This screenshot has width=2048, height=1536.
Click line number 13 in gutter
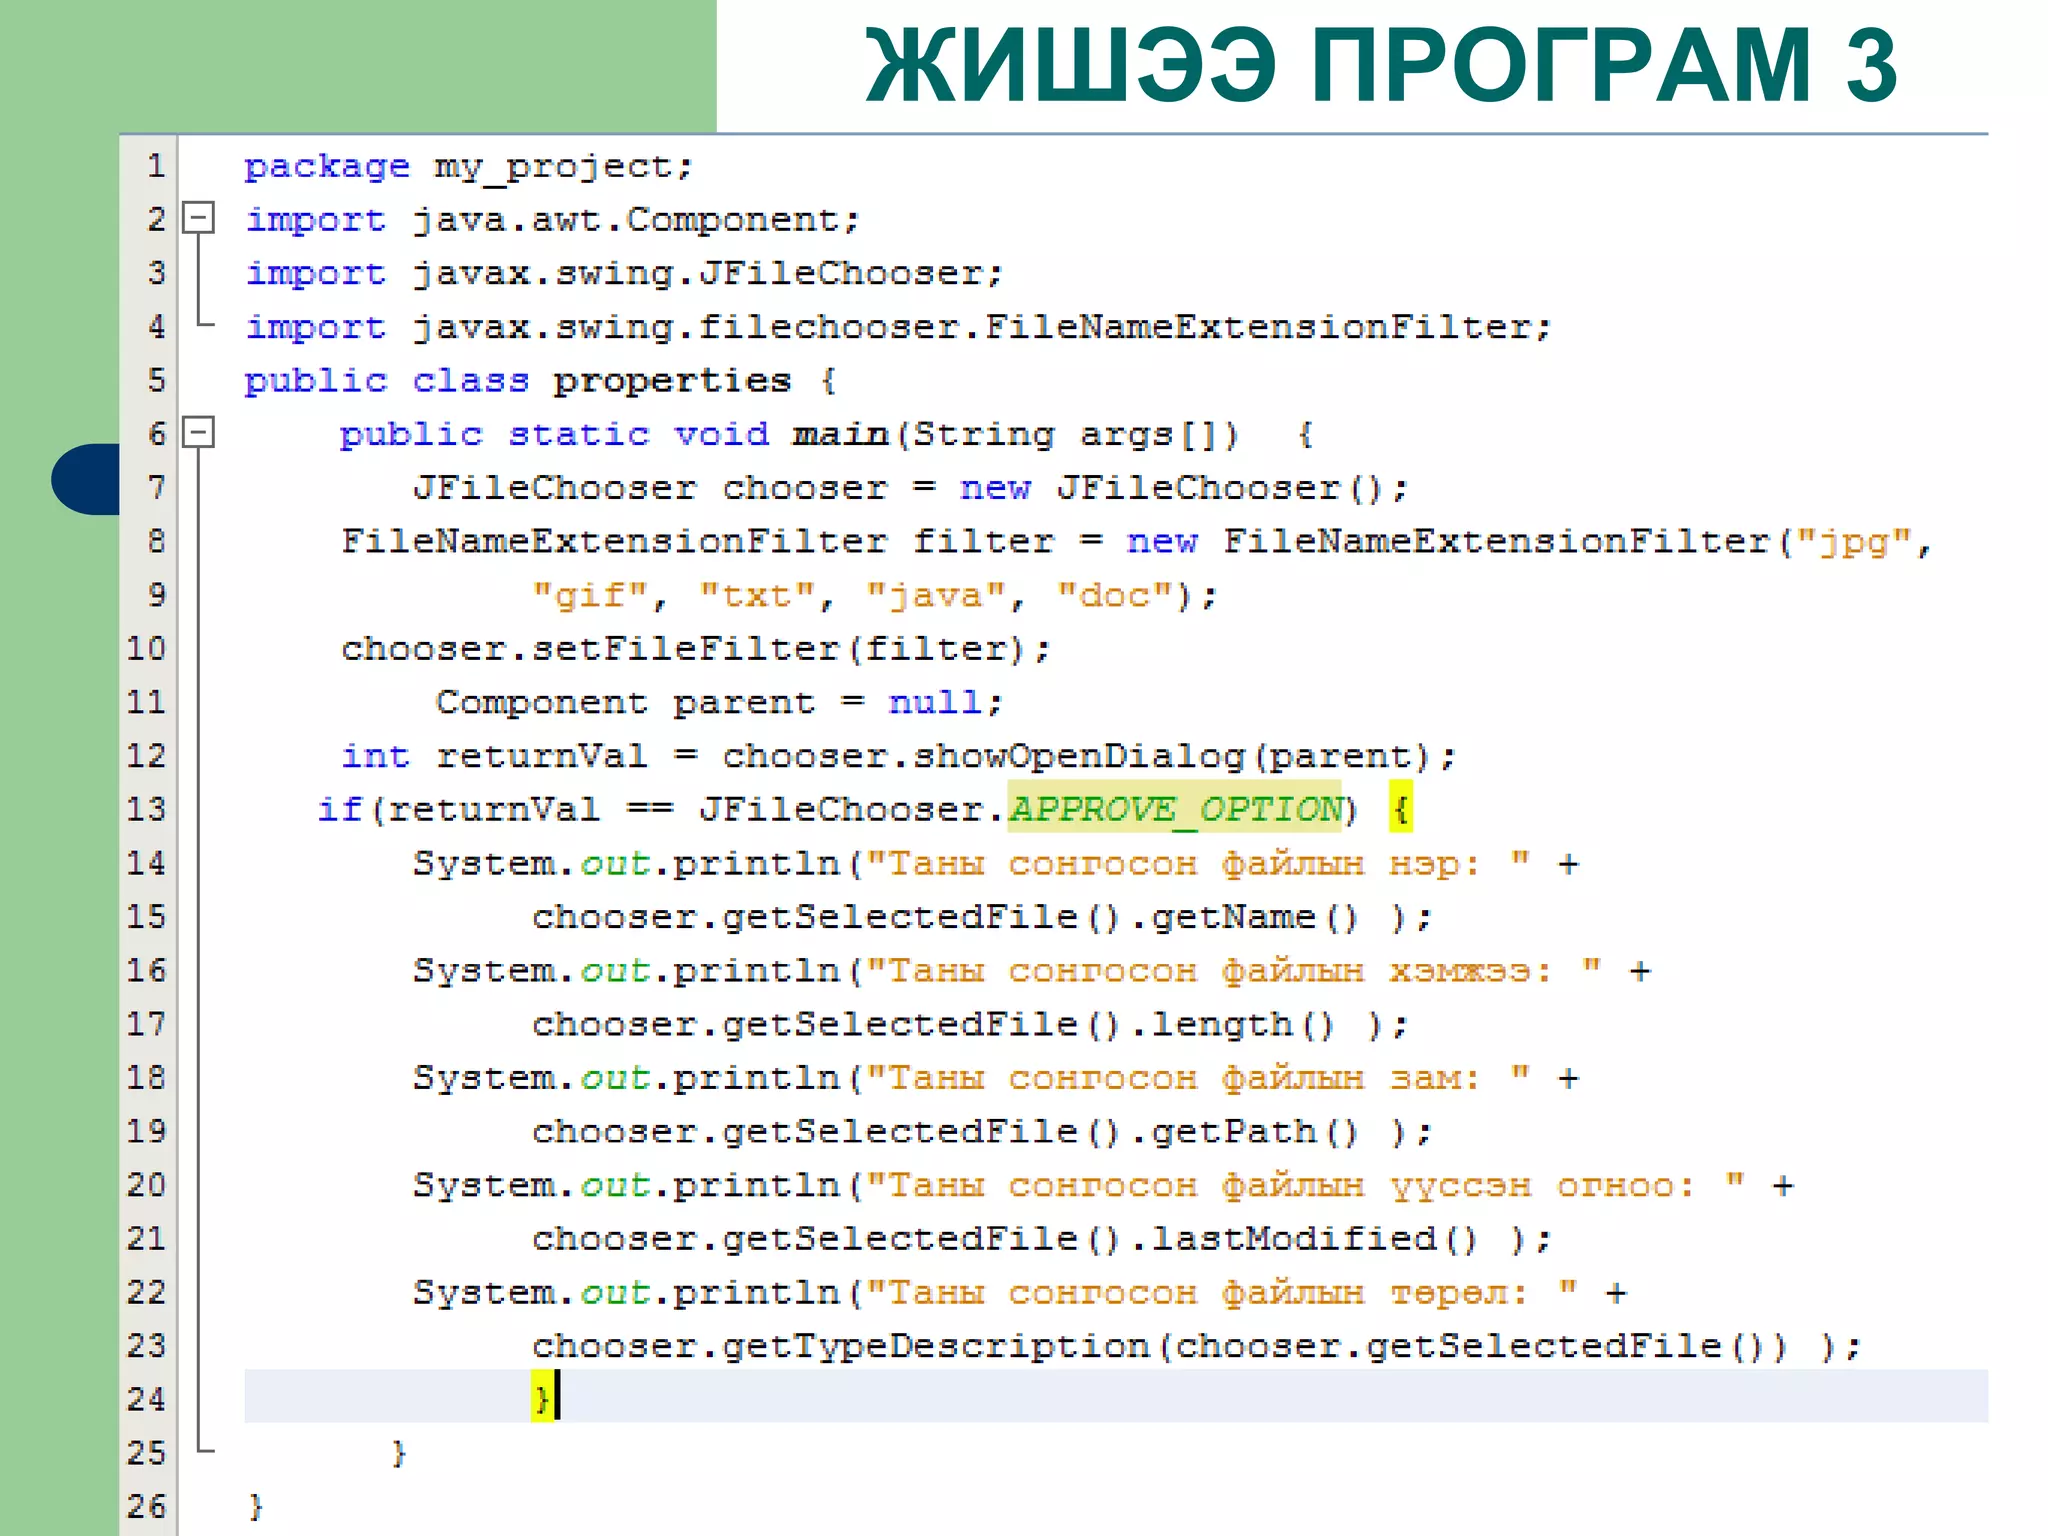(146, 808)
